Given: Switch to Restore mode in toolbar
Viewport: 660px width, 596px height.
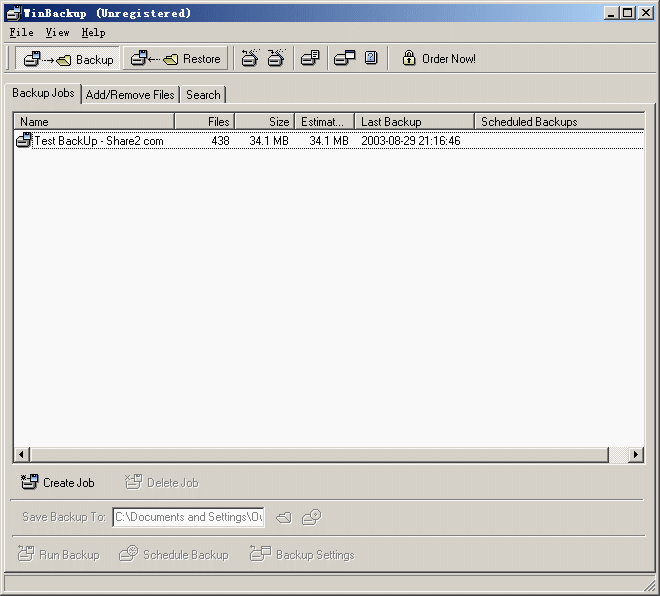Looking at the screenshot, I should click(x=176, y=59).
